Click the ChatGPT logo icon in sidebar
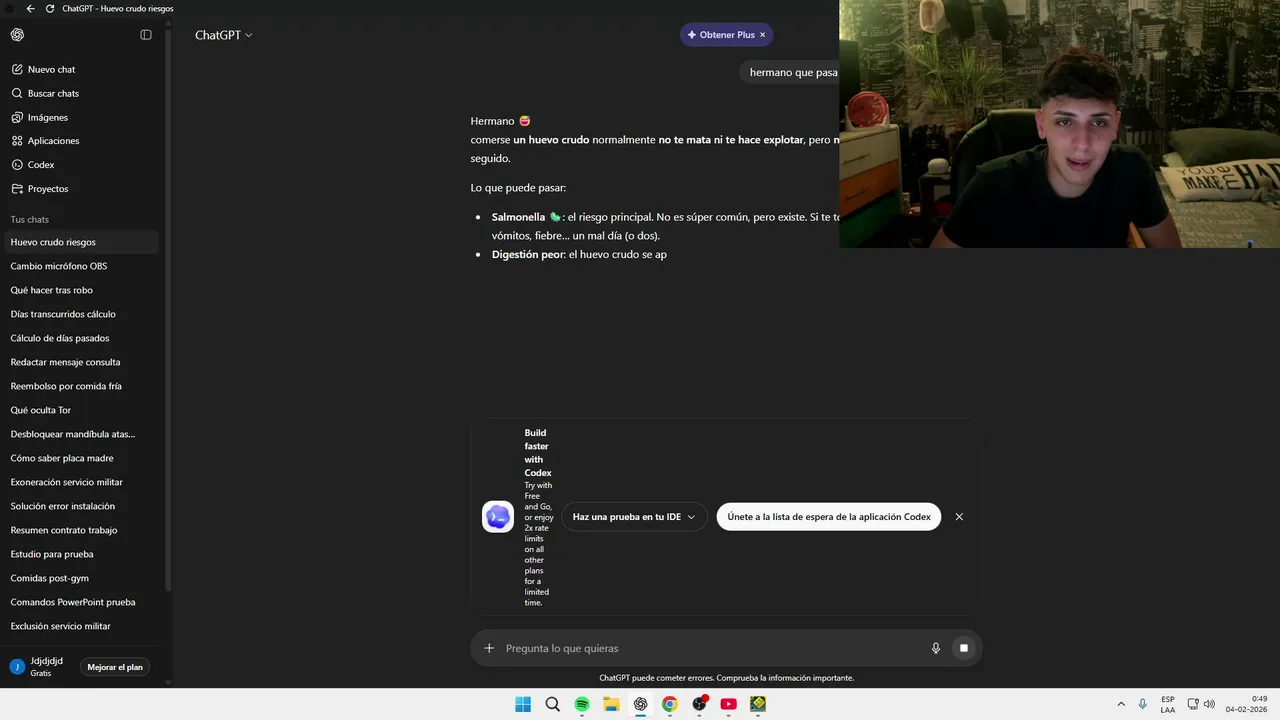 click(17, 35)
